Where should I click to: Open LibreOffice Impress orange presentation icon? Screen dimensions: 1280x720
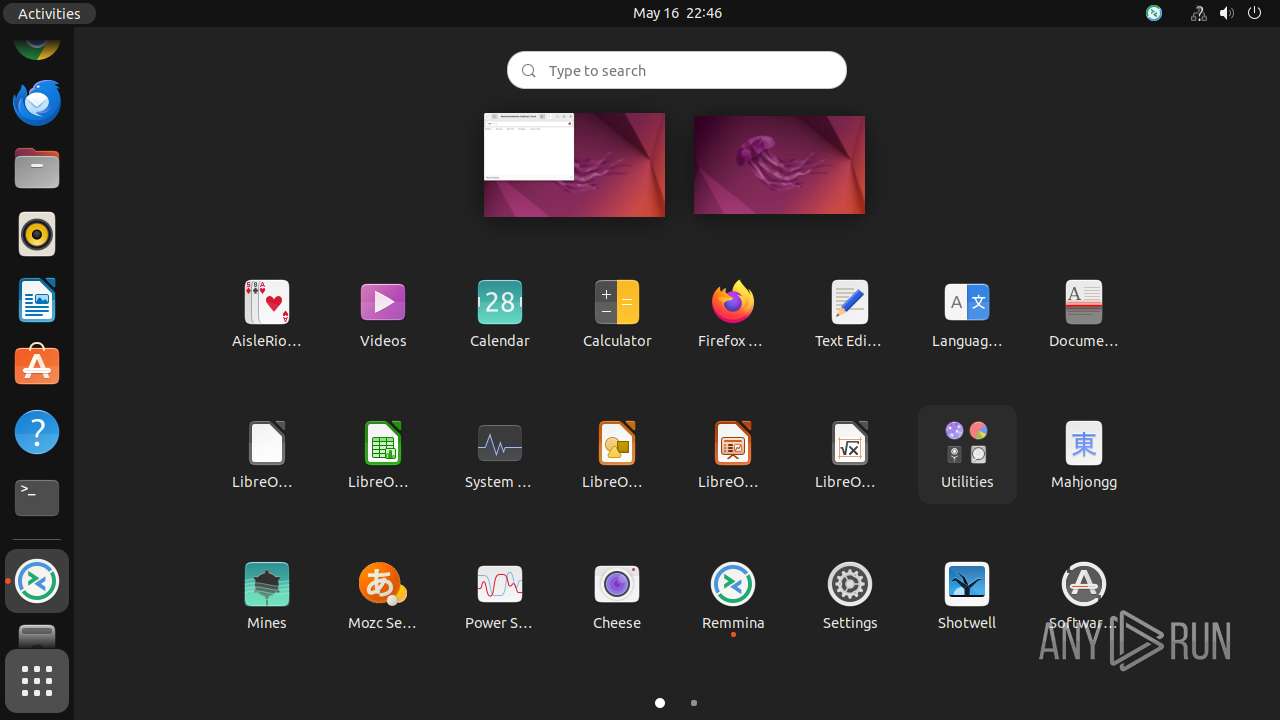tap(733, 454)
